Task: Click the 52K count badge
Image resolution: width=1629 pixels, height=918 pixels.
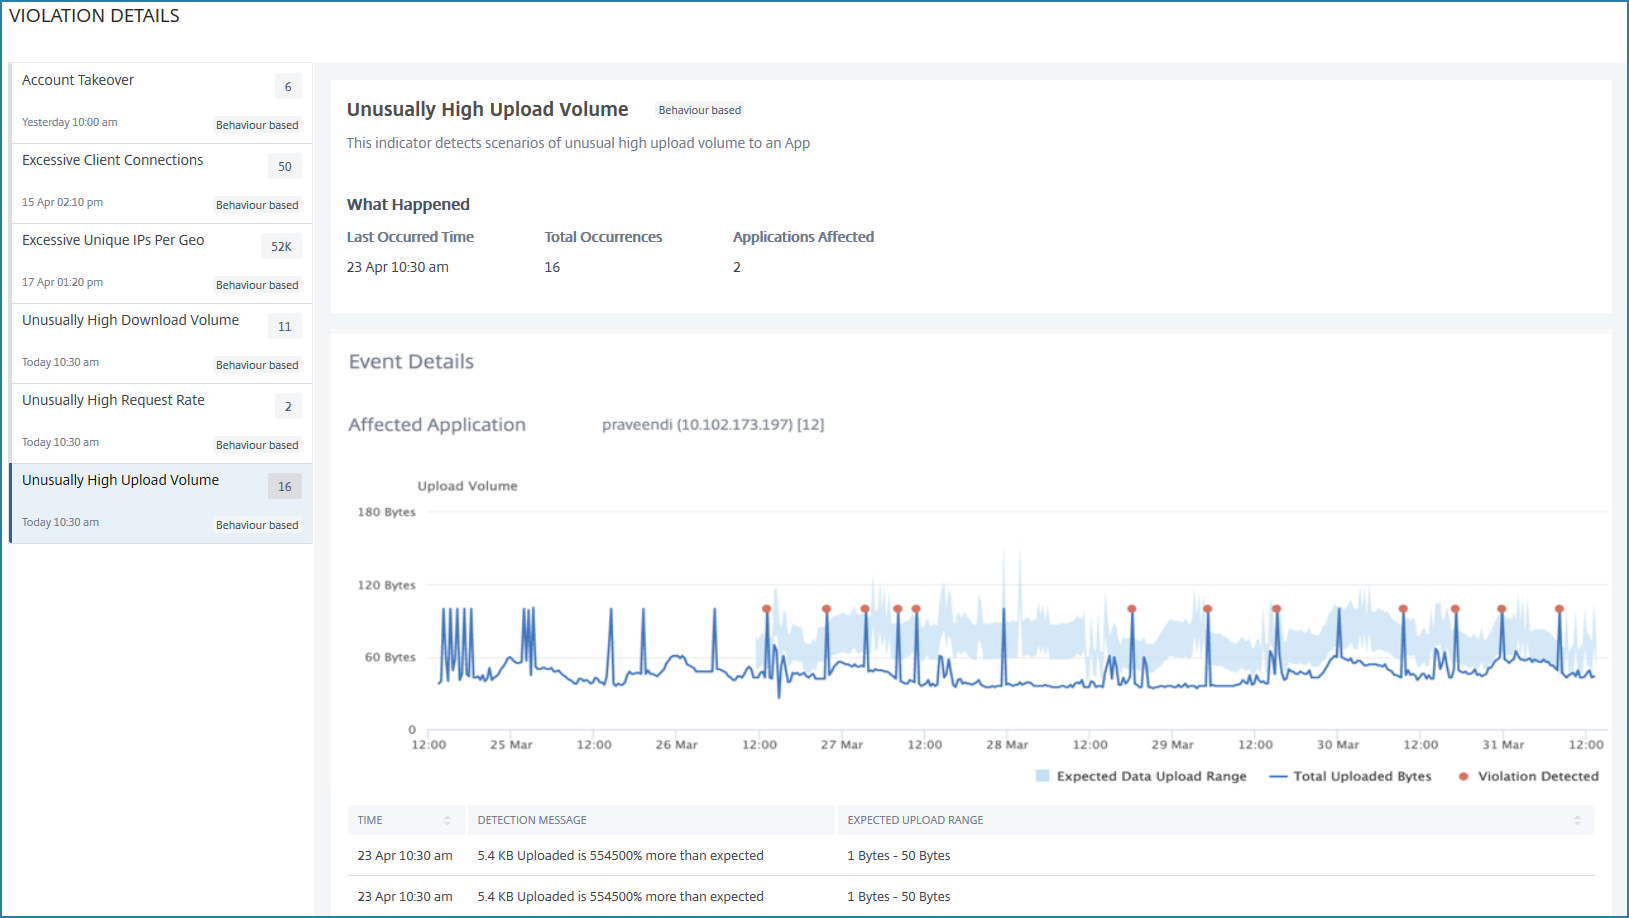Action: [281, 247]
